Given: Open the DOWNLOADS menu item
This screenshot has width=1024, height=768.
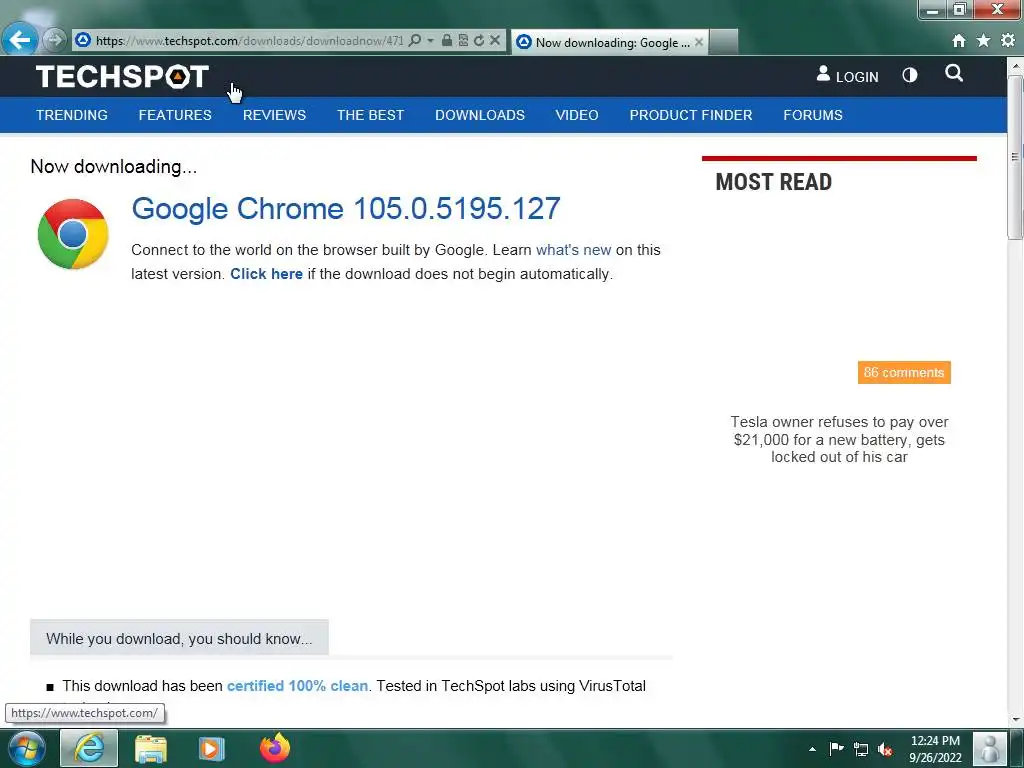Looking at the screenshot, I should (x=480, y=115).
